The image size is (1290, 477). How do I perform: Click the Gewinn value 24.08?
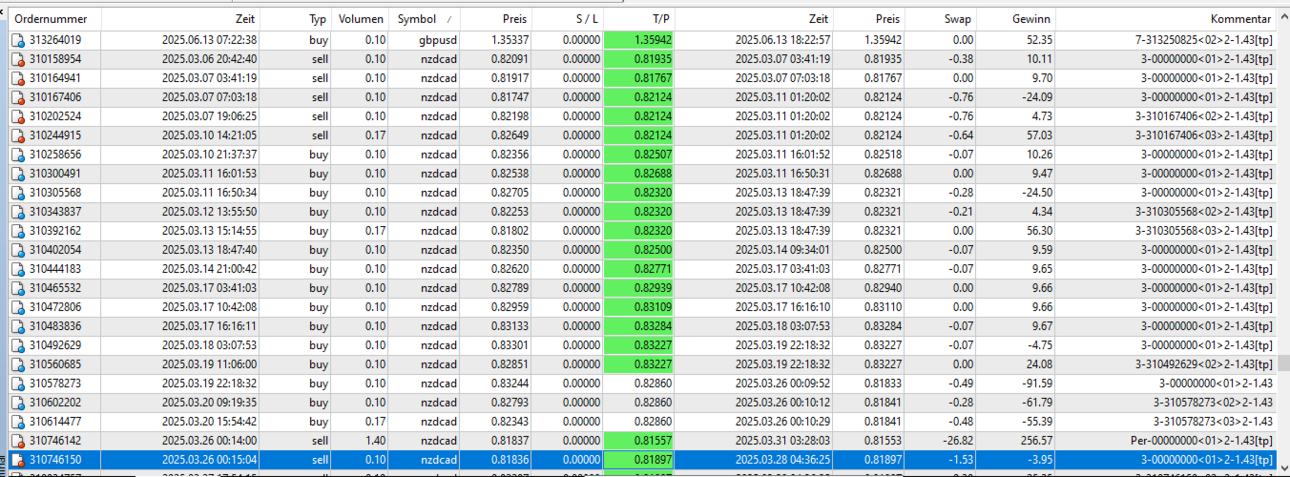tap(1039, 364)
